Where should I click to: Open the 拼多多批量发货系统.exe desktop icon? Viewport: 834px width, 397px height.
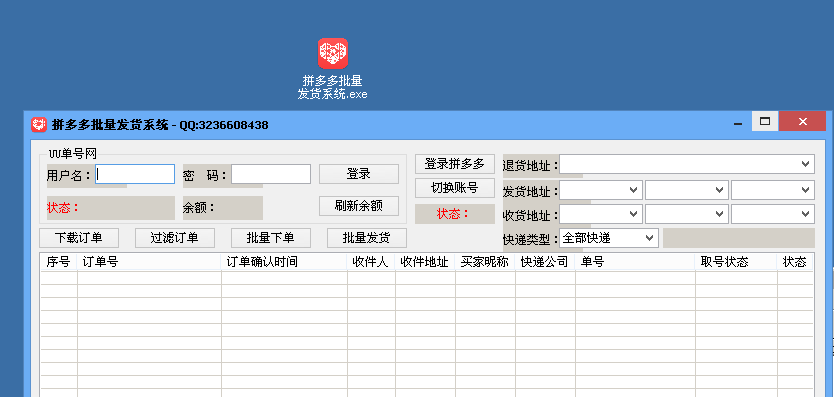[x=332, y=68]
